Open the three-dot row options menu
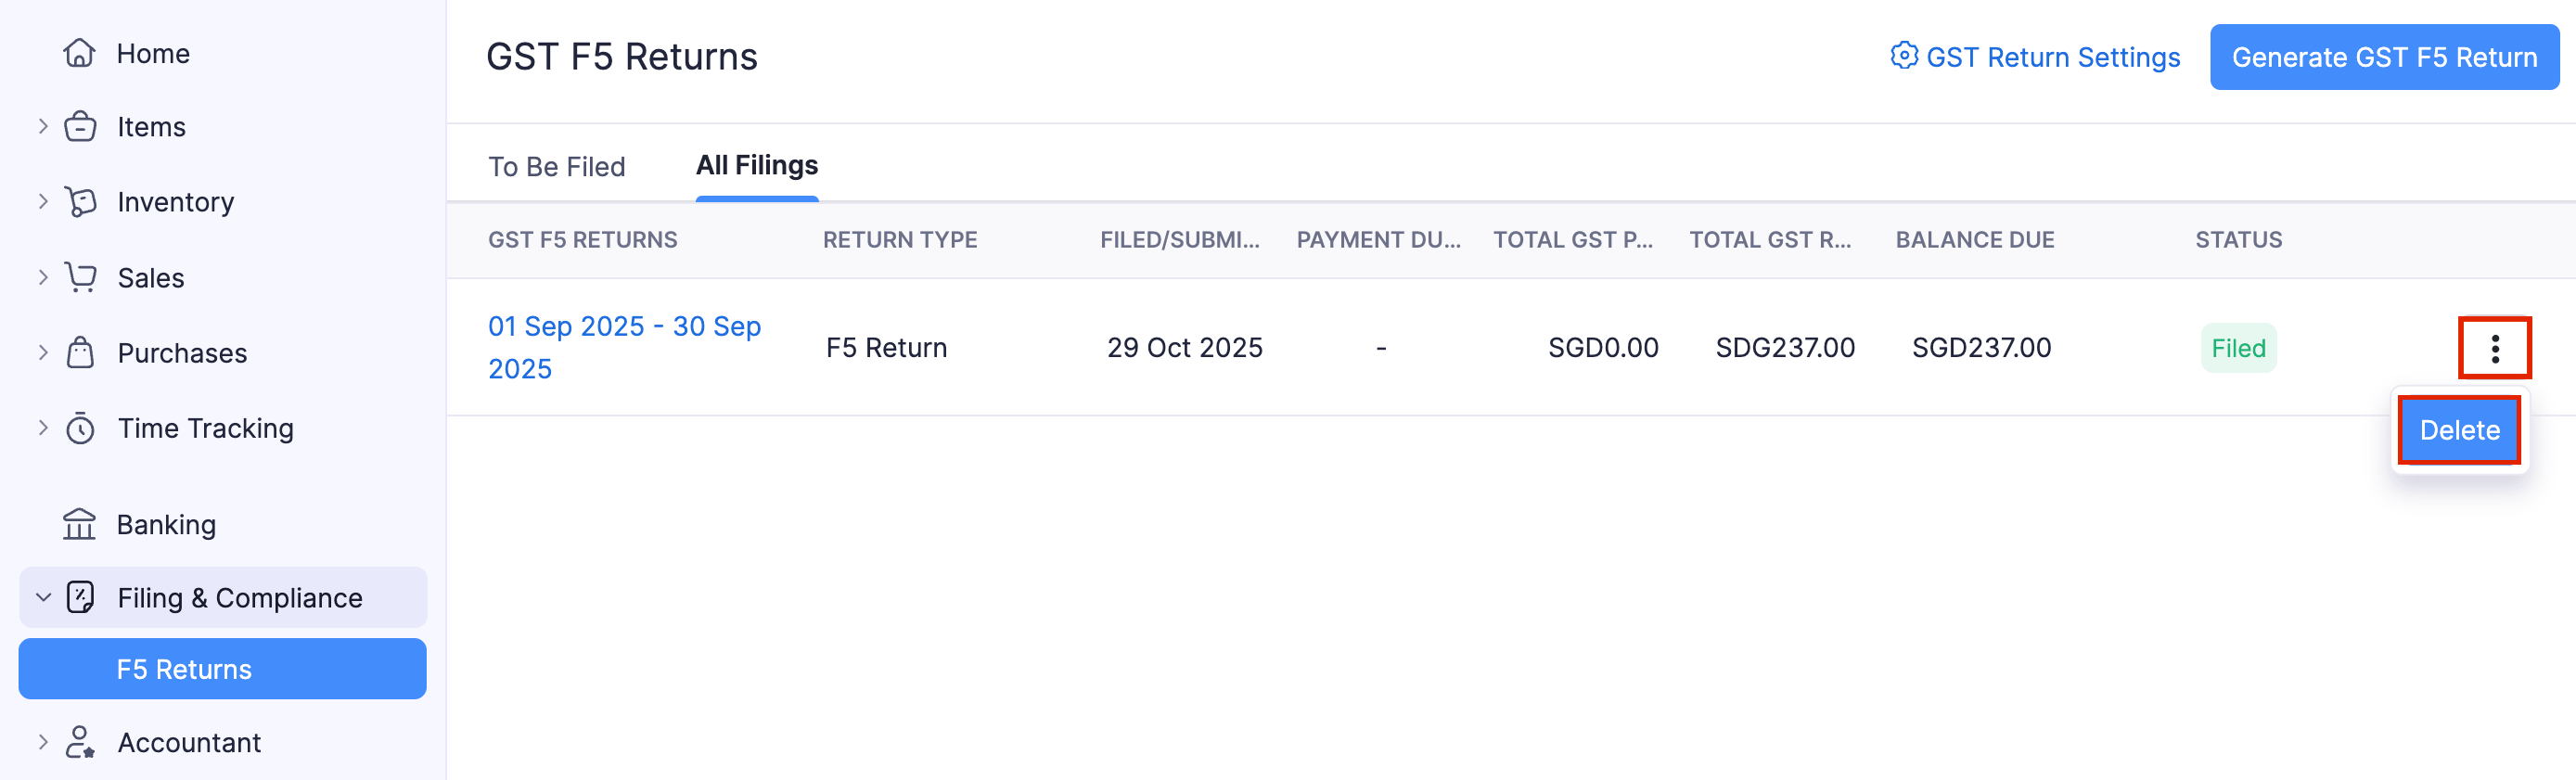This screenshot has height=780, width=2576. 2494,348
